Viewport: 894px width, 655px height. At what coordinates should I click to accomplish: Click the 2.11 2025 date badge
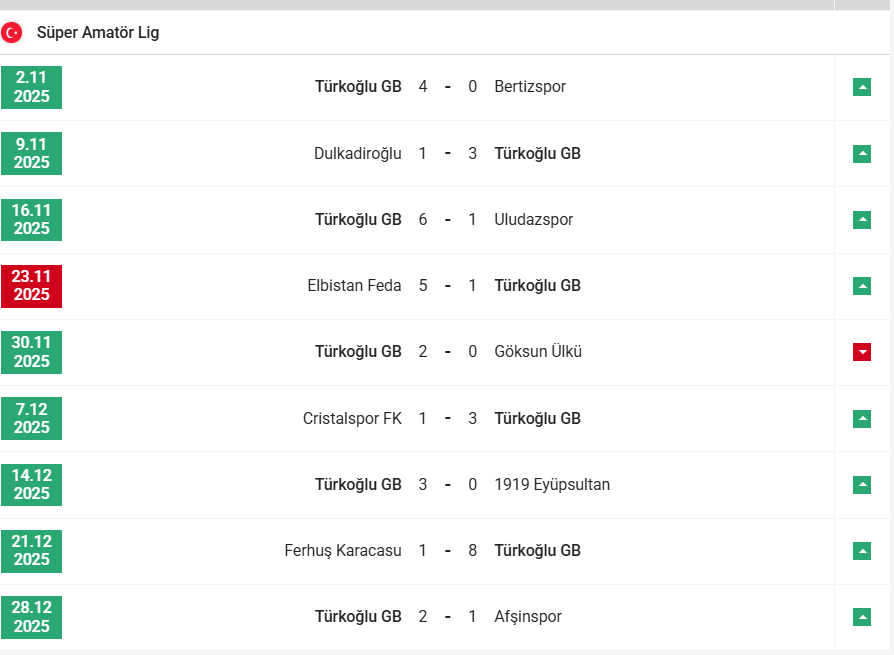[x=32, y=87]
